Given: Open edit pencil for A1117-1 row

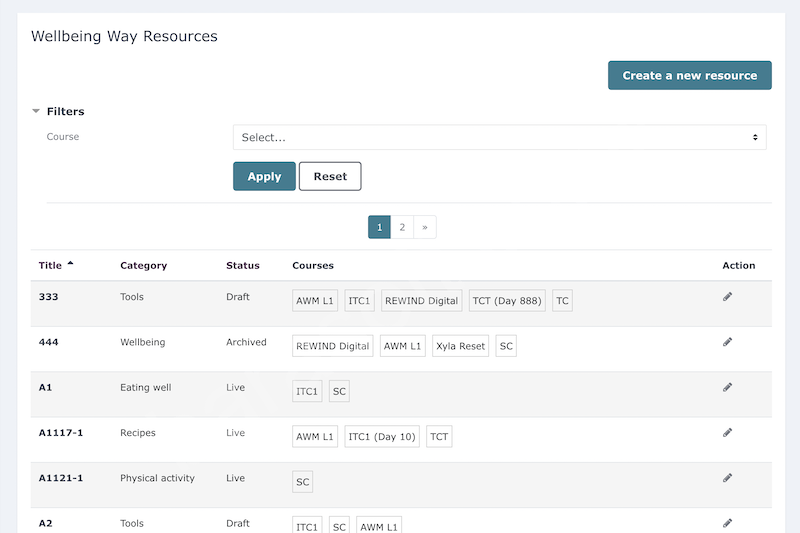Looking at the screenshot, I should coord(728,433).
